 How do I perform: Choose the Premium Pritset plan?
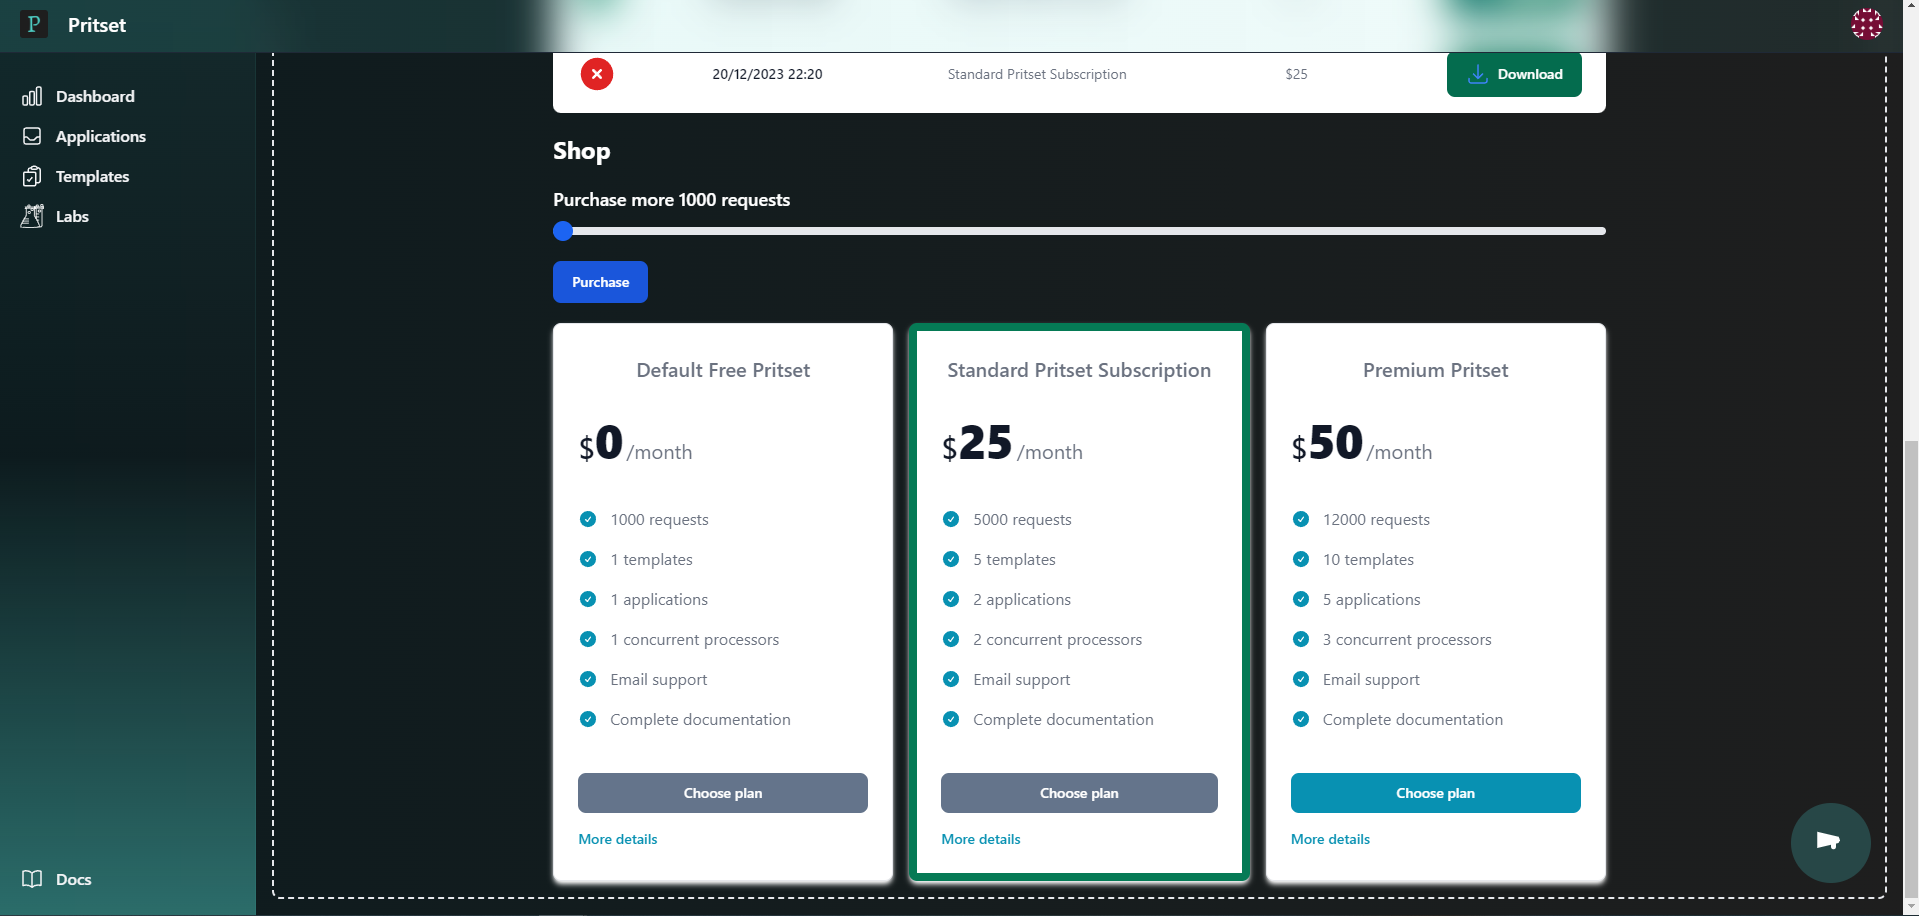coord(1435,793)
